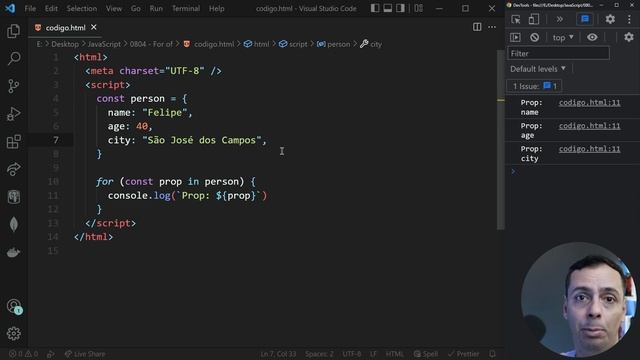Viewport: 640px width, 360px height.
Task: Toggle the DevTools console sidebar
Action: point(515,38)
